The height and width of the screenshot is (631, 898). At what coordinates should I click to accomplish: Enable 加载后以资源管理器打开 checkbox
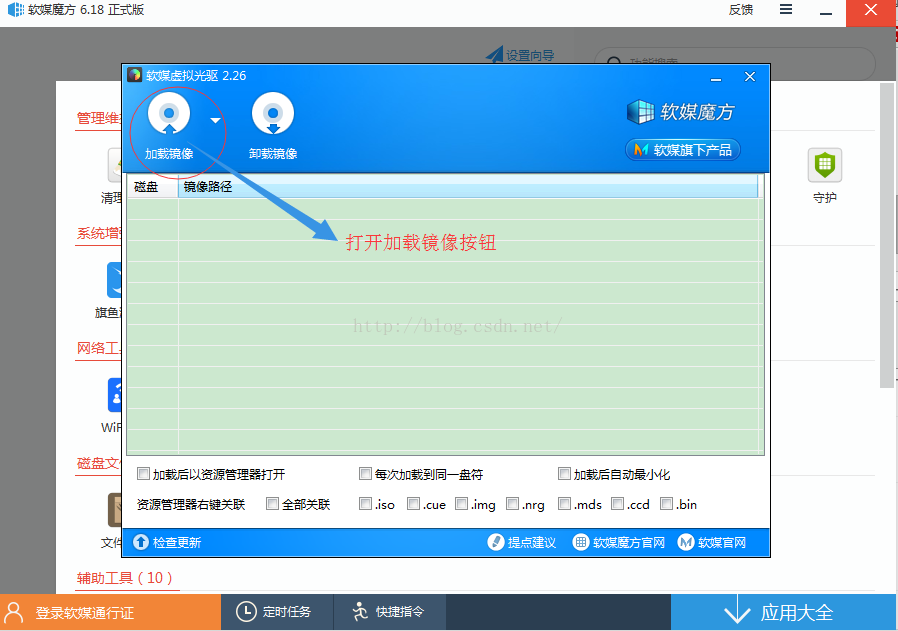pyautogui.click(x=143, y=474)
